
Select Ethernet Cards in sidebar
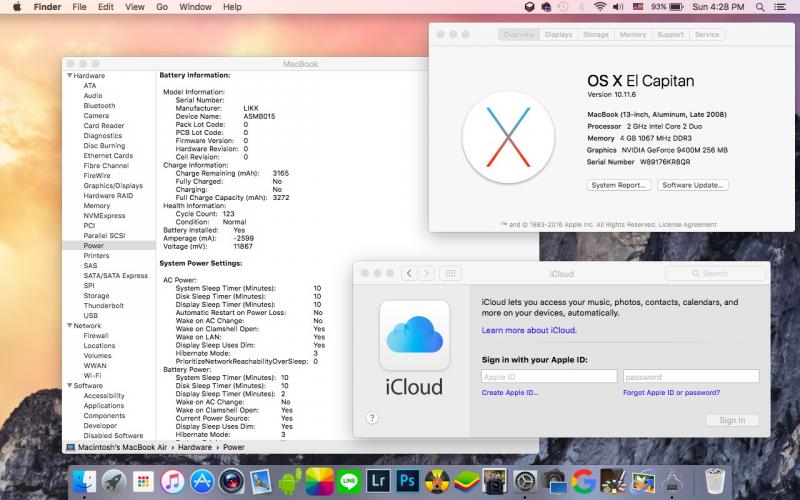pyautogui.click(x=108, y=156)
